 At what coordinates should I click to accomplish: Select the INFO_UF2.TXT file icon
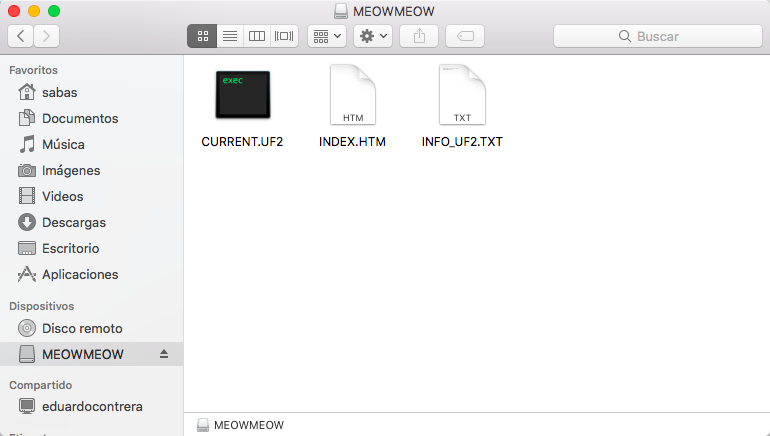pyautogui.click(x=462, y=94)
